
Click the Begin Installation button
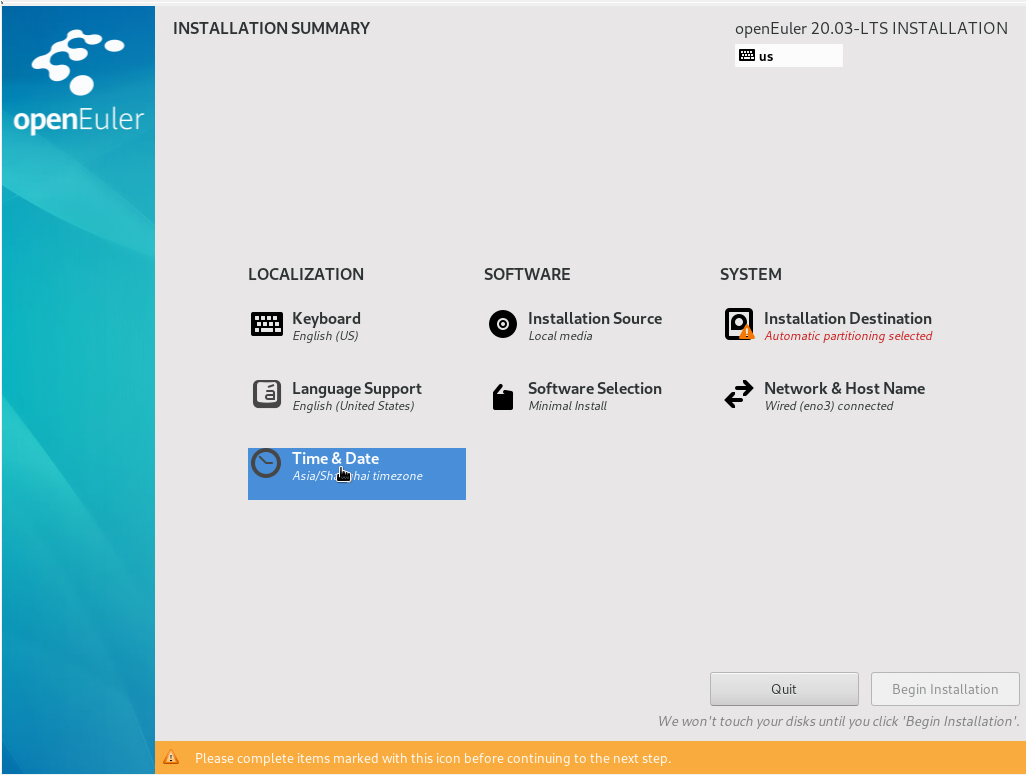945,689
